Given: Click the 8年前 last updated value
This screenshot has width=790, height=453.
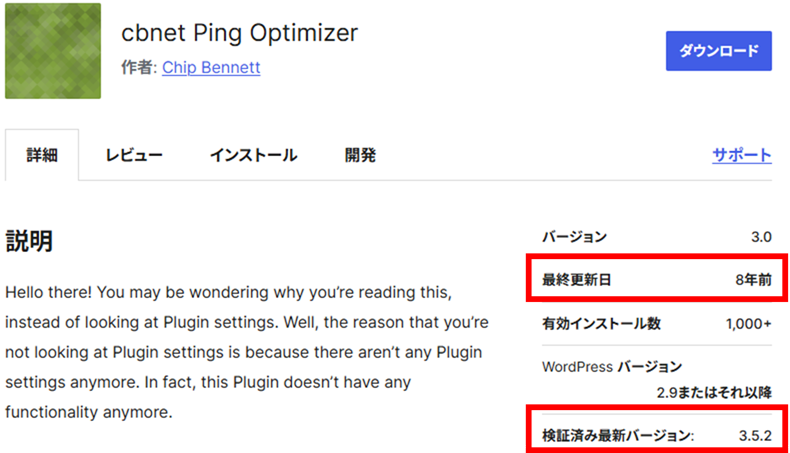Looking at the screenshot, I should tap(752, 280).
